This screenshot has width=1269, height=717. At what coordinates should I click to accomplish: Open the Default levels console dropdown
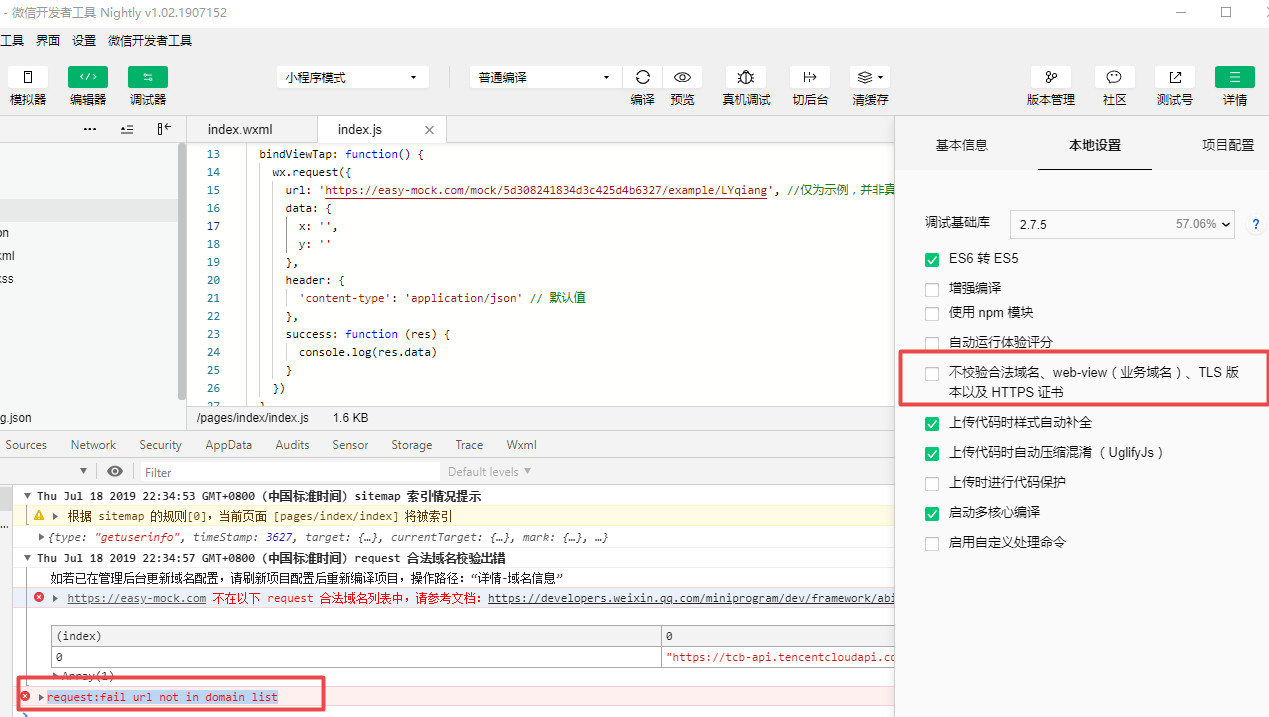[x=490, y=471]
